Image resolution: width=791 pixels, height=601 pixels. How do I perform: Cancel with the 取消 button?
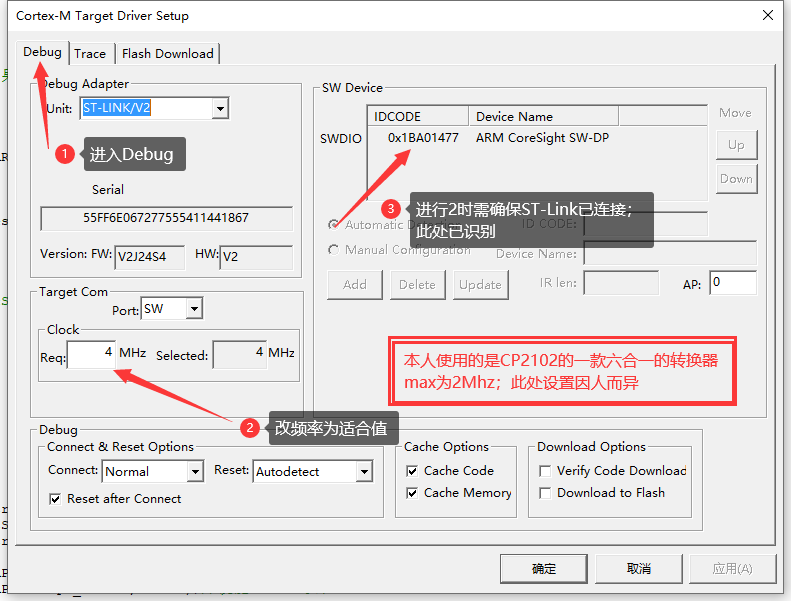[x=639, y=569]
